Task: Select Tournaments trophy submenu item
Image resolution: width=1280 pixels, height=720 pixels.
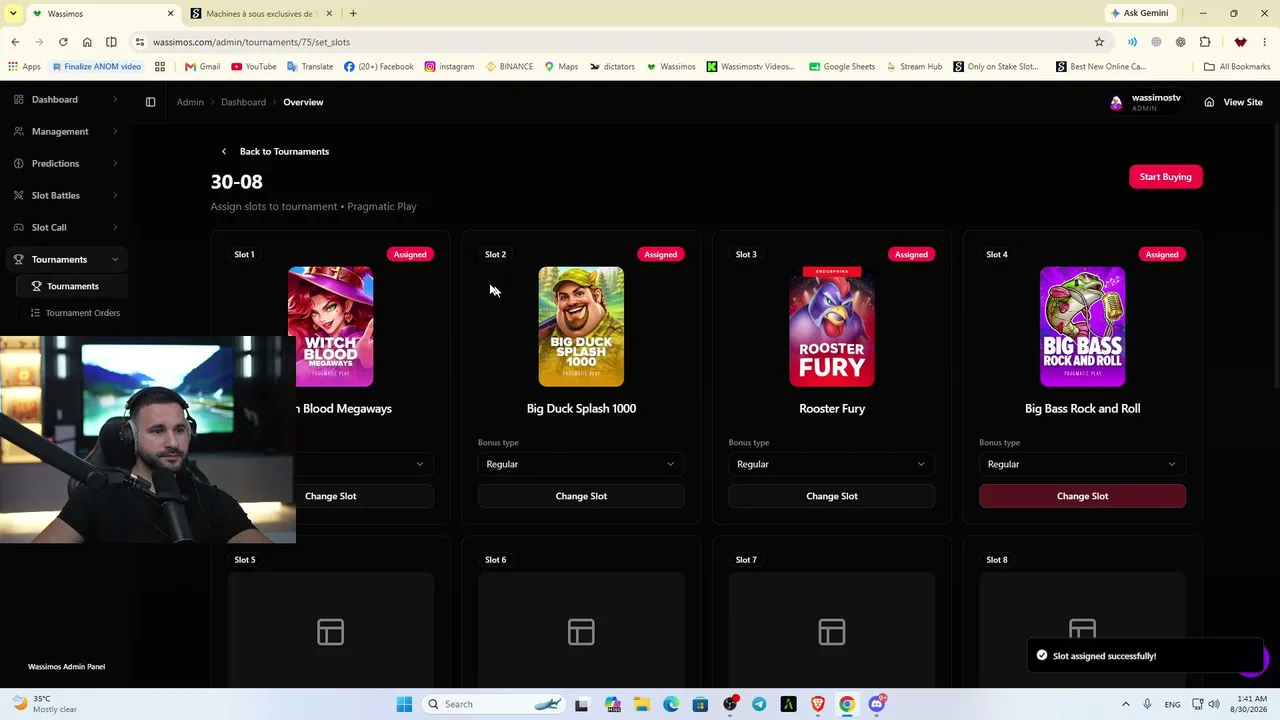Action: 72,286
